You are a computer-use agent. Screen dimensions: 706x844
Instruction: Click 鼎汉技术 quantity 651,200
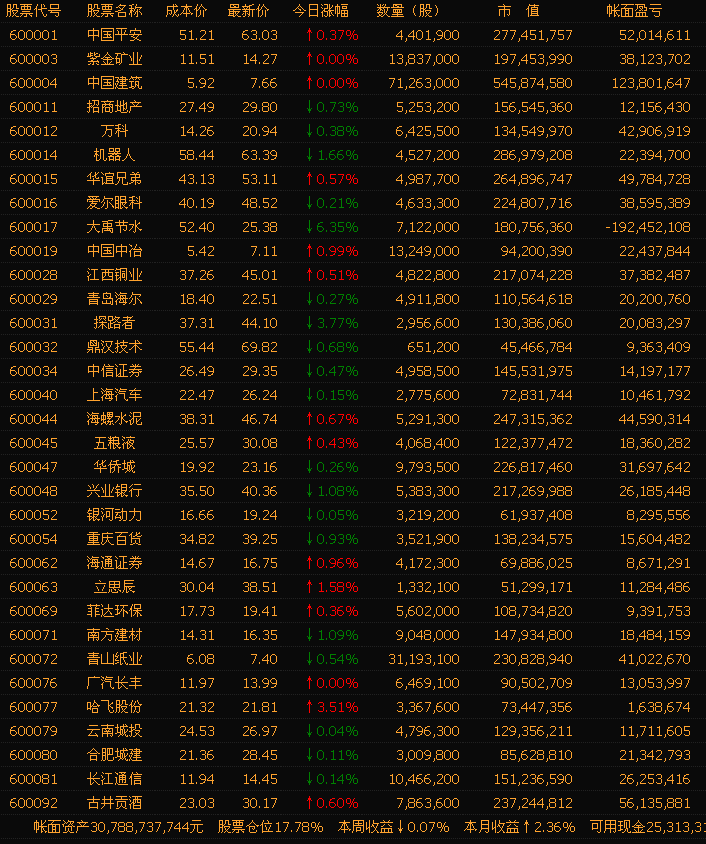[x=433, y=347]
